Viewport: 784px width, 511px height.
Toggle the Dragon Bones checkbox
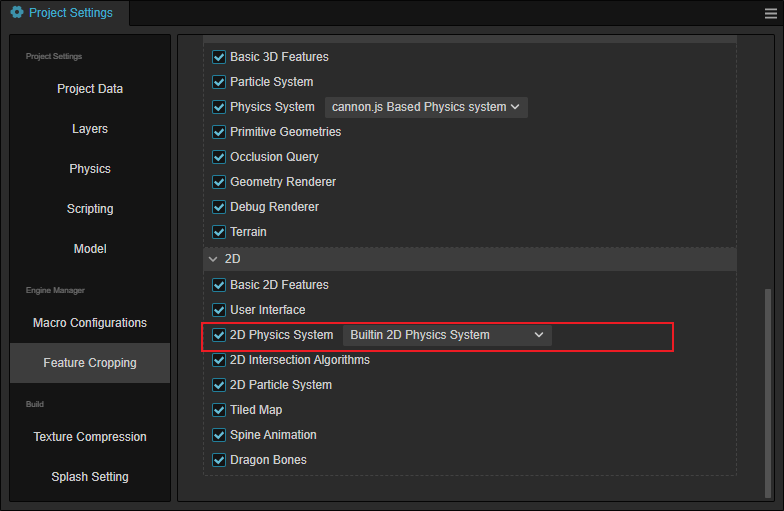point(219,460)
